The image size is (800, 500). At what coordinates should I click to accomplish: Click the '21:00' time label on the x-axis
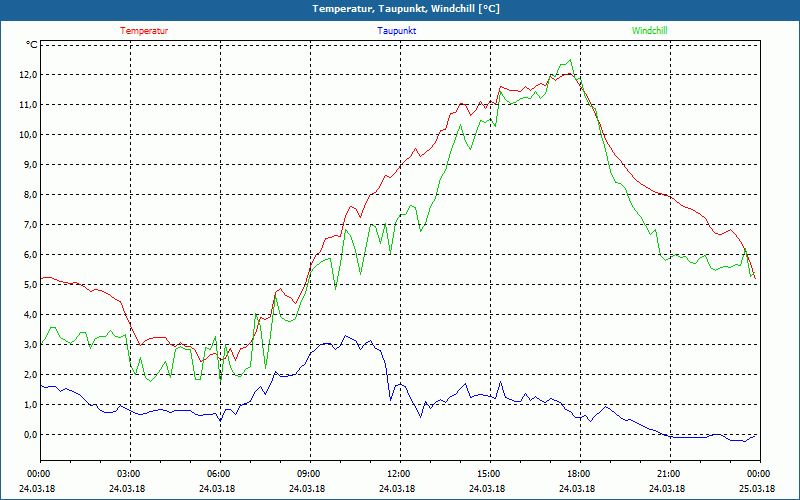tap(667, 474)
